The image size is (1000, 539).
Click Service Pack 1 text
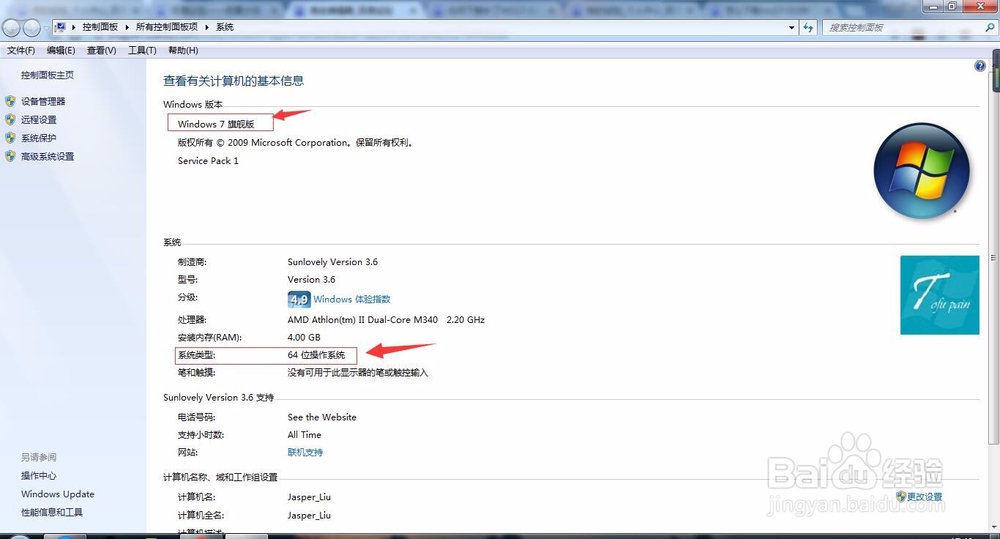coord(208,161)
